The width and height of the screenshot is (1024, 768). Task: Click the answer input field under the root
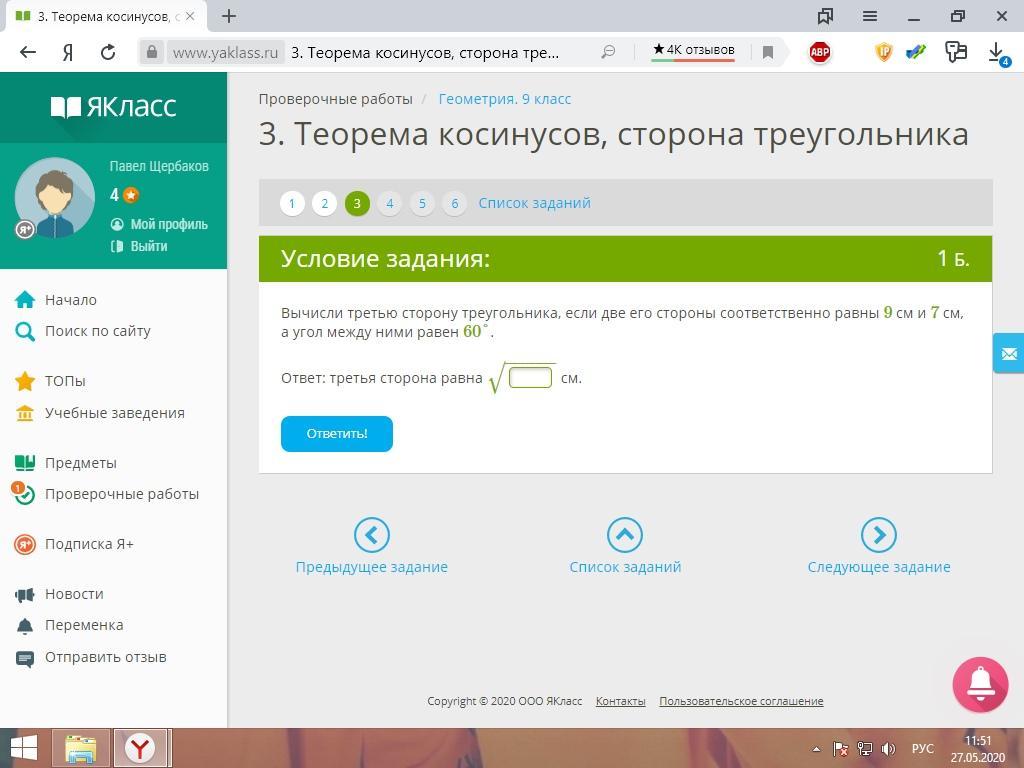pyautogui.click(x=530, y=377)
